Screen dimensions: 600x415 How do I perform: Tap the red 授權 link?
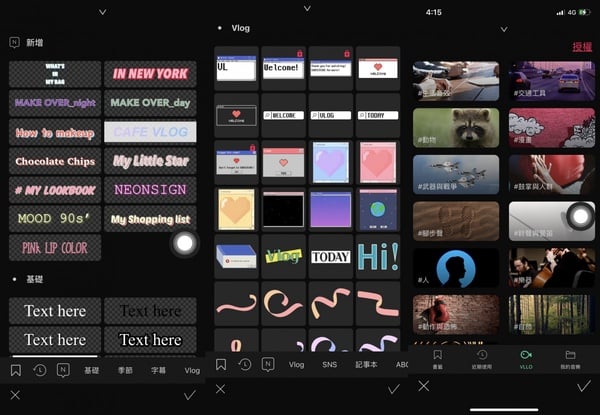pos(581,47)
